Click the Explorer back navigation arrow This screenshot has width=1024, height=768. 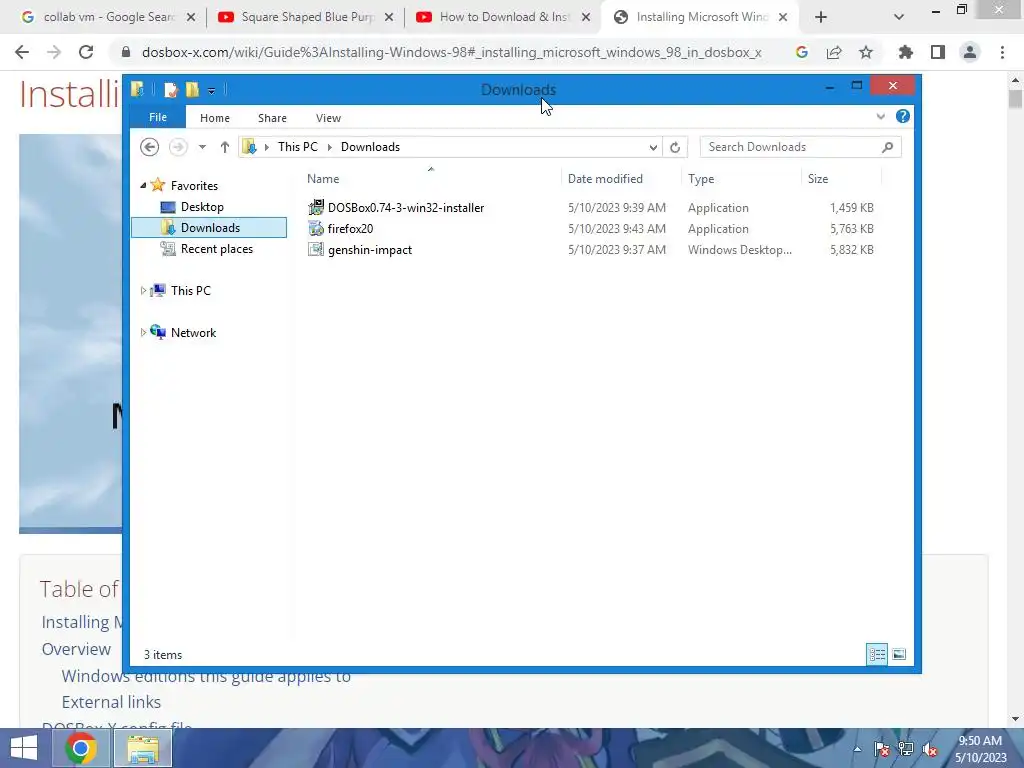(x=150, y=147)
